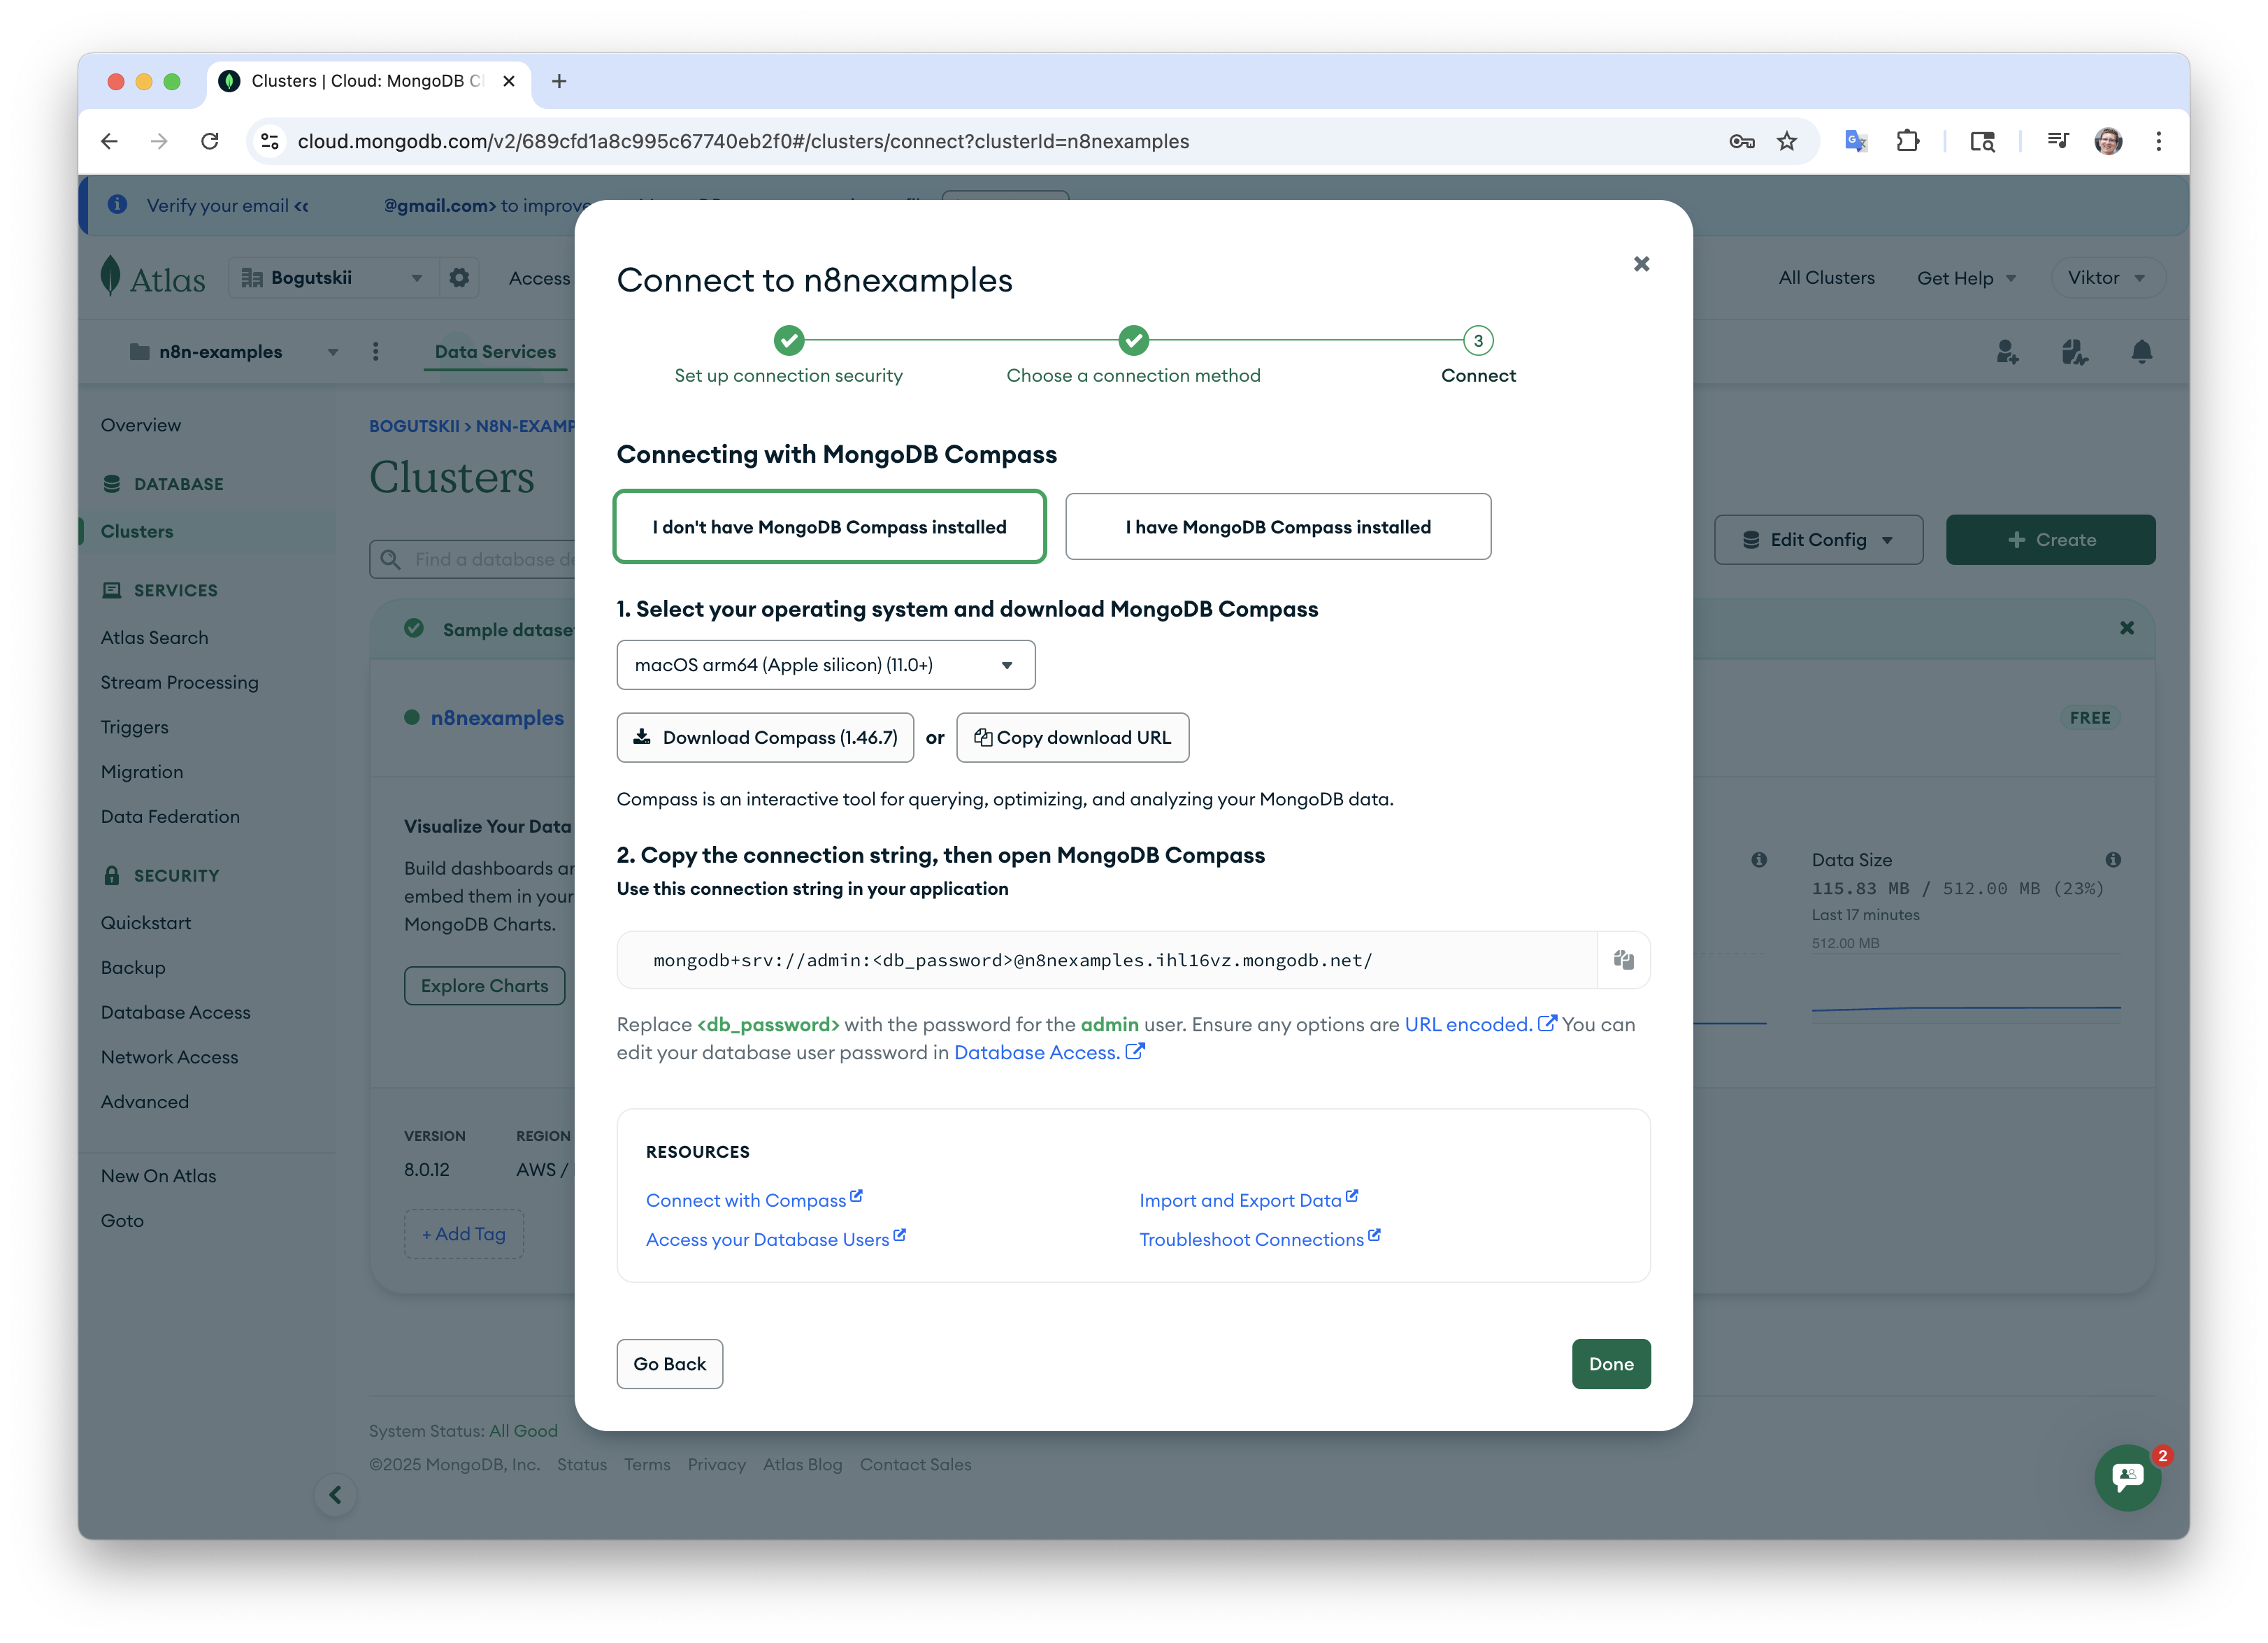Open the browser extensions puzzle icon
Screen dimensions: 2268x1643
click(x=1907, y=141)
